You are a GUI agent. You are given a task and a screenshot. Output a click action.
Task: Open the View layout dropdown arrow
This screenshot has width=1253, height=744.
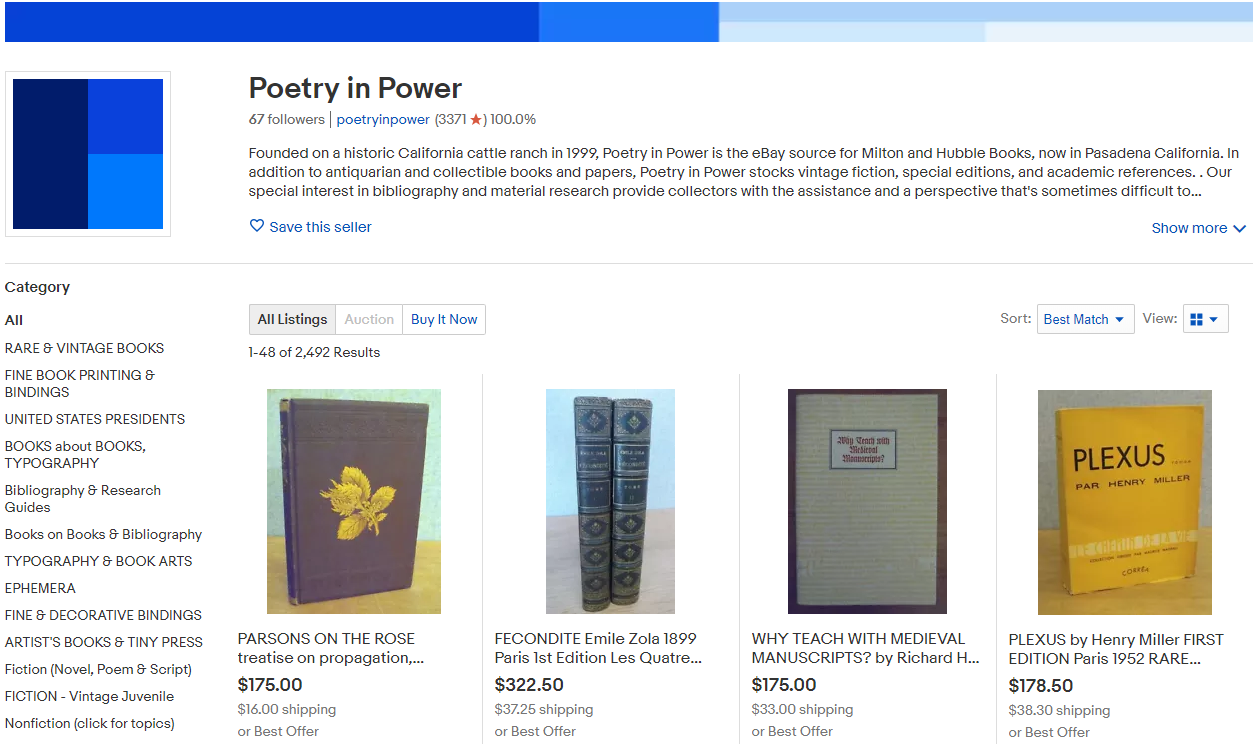(x=1213, y=318)
